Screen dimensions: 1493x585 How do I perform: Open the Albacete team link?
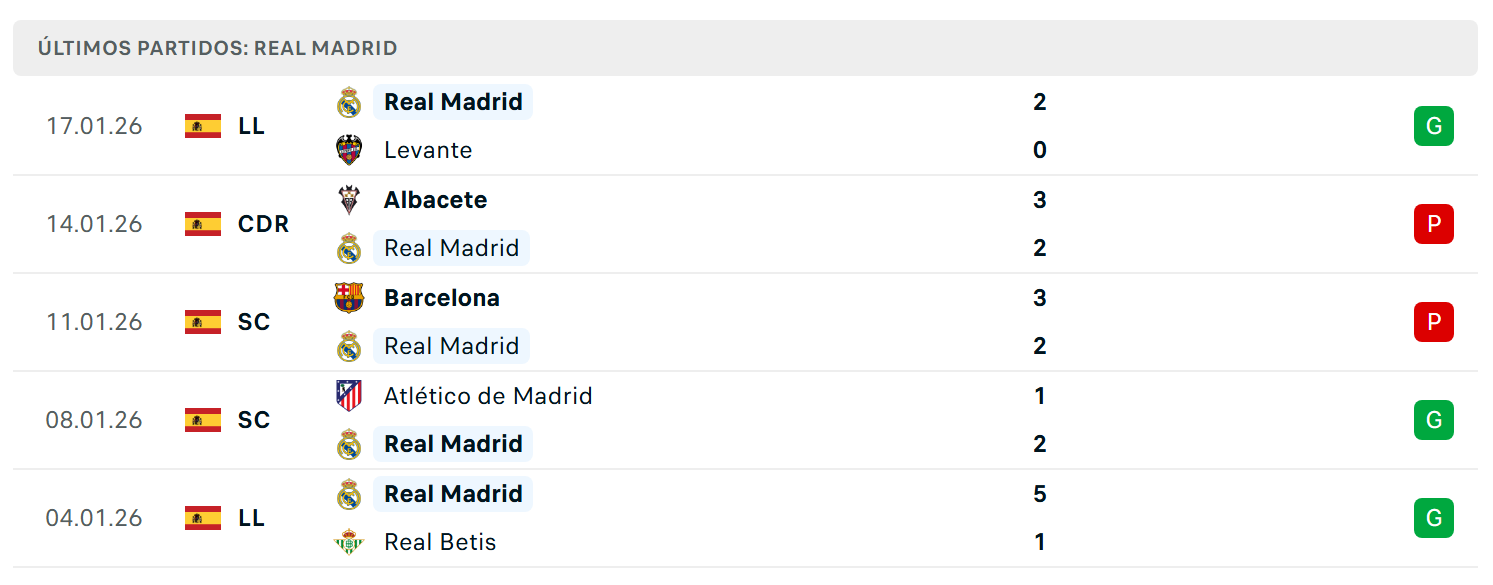436,200
